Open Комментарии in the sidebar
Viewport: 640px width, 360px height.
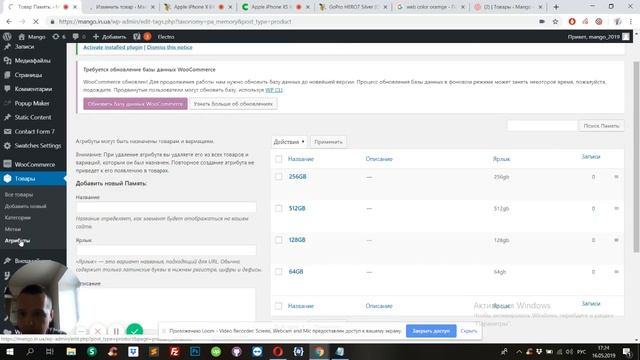pos(33,89)
